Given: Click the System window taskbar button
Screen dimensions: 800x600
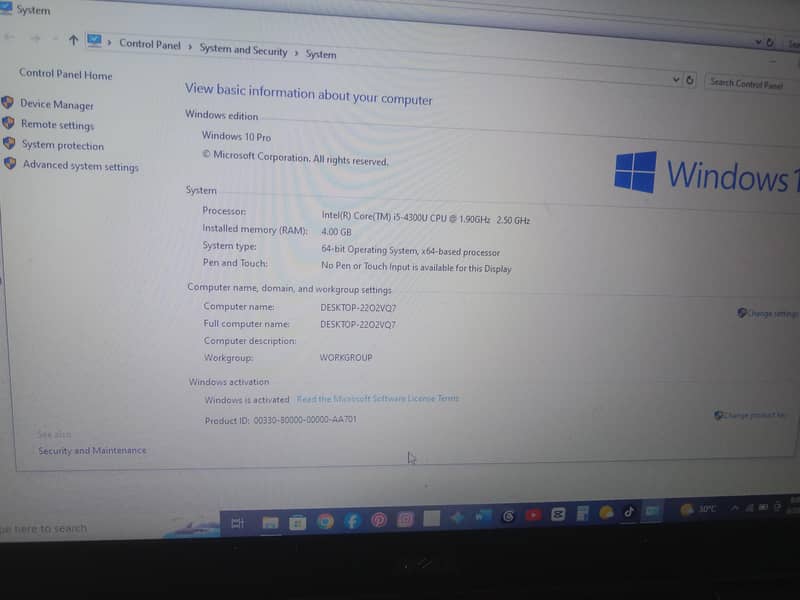Looking at the screenshot, I should (x=652, y=511).
